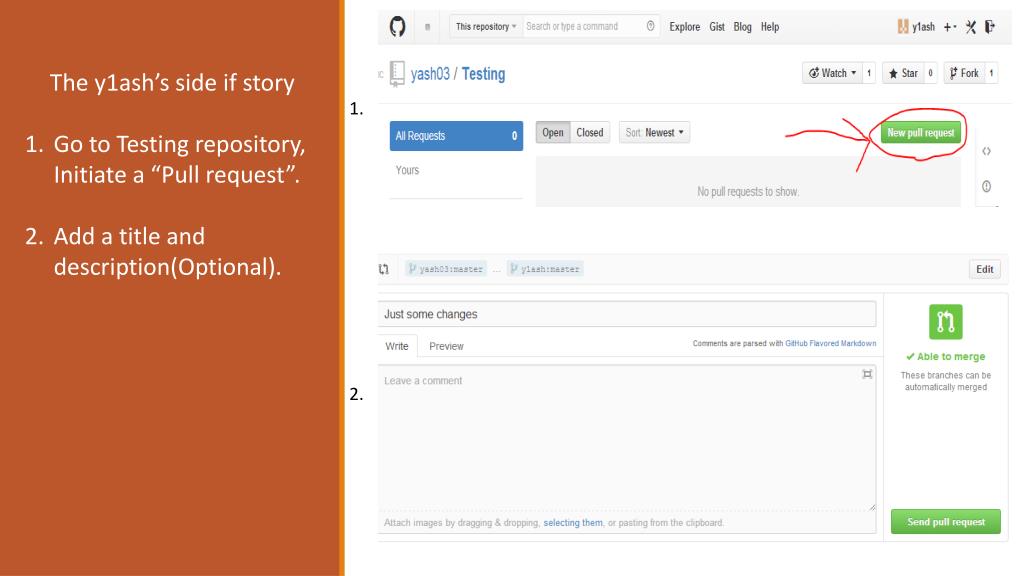
Task: Select the y1ash:master head branch label
Action: click(545, 269)
